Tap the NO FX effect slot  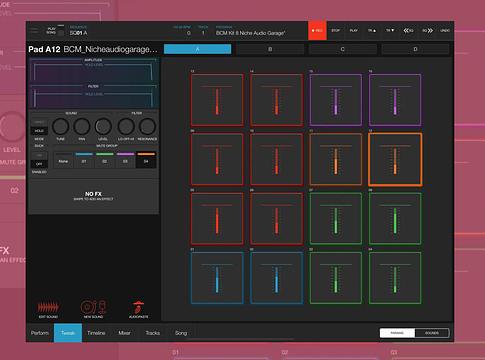pyautogui.click(x=94, y=196)
